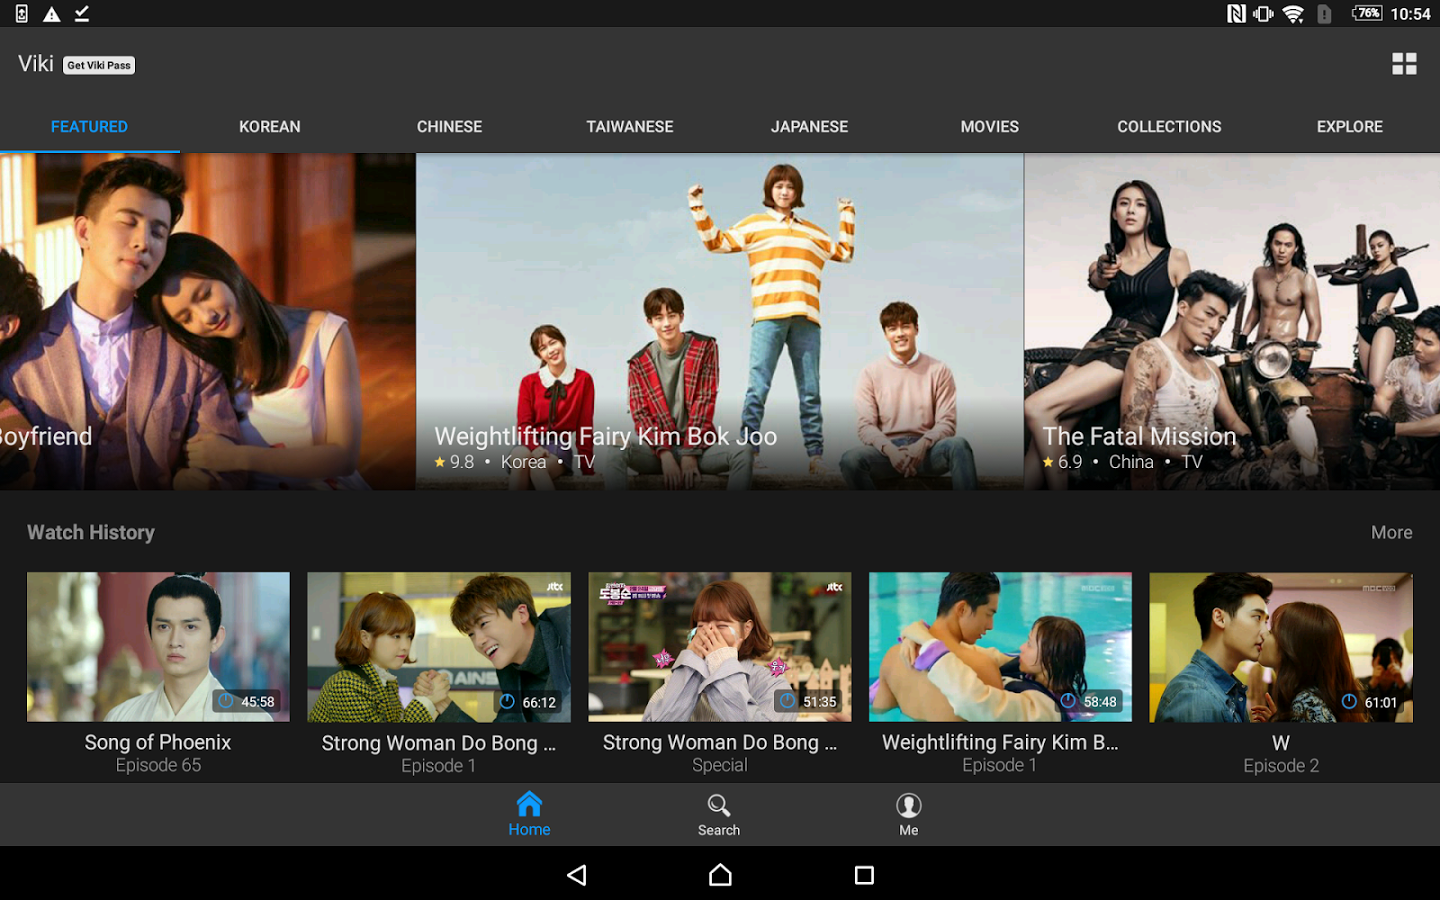Tap the Episode 2 label under W

pos(1281,766)
